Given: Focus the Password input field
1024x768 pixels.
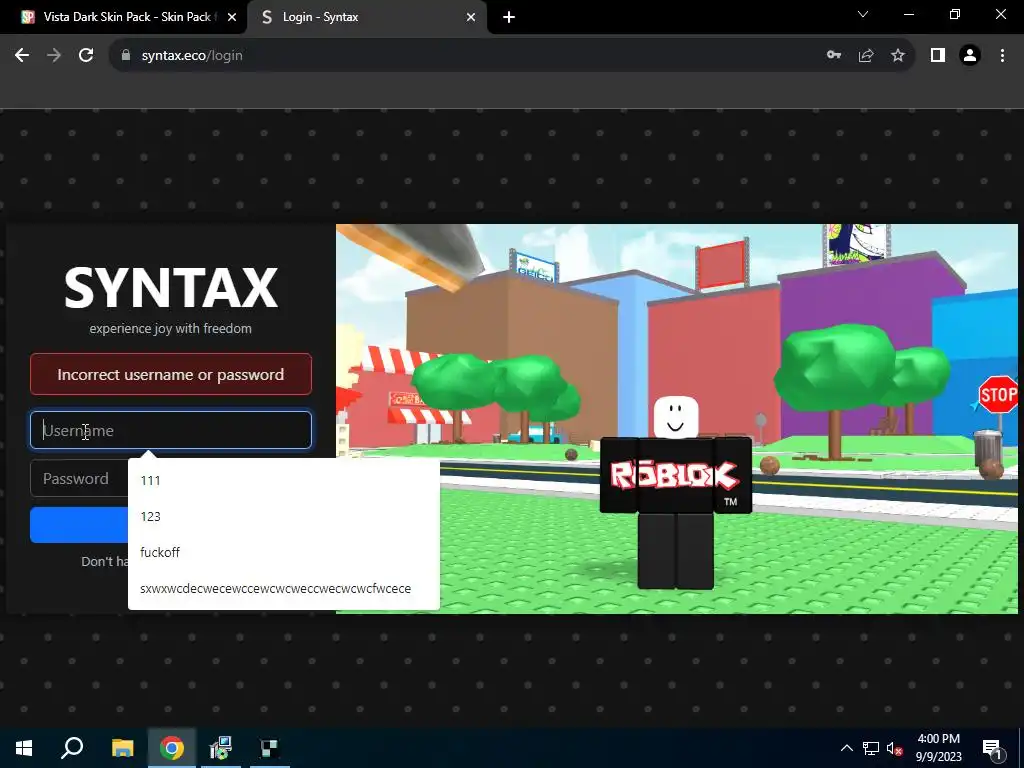Looking at the screenshot, I should (79, 479).
